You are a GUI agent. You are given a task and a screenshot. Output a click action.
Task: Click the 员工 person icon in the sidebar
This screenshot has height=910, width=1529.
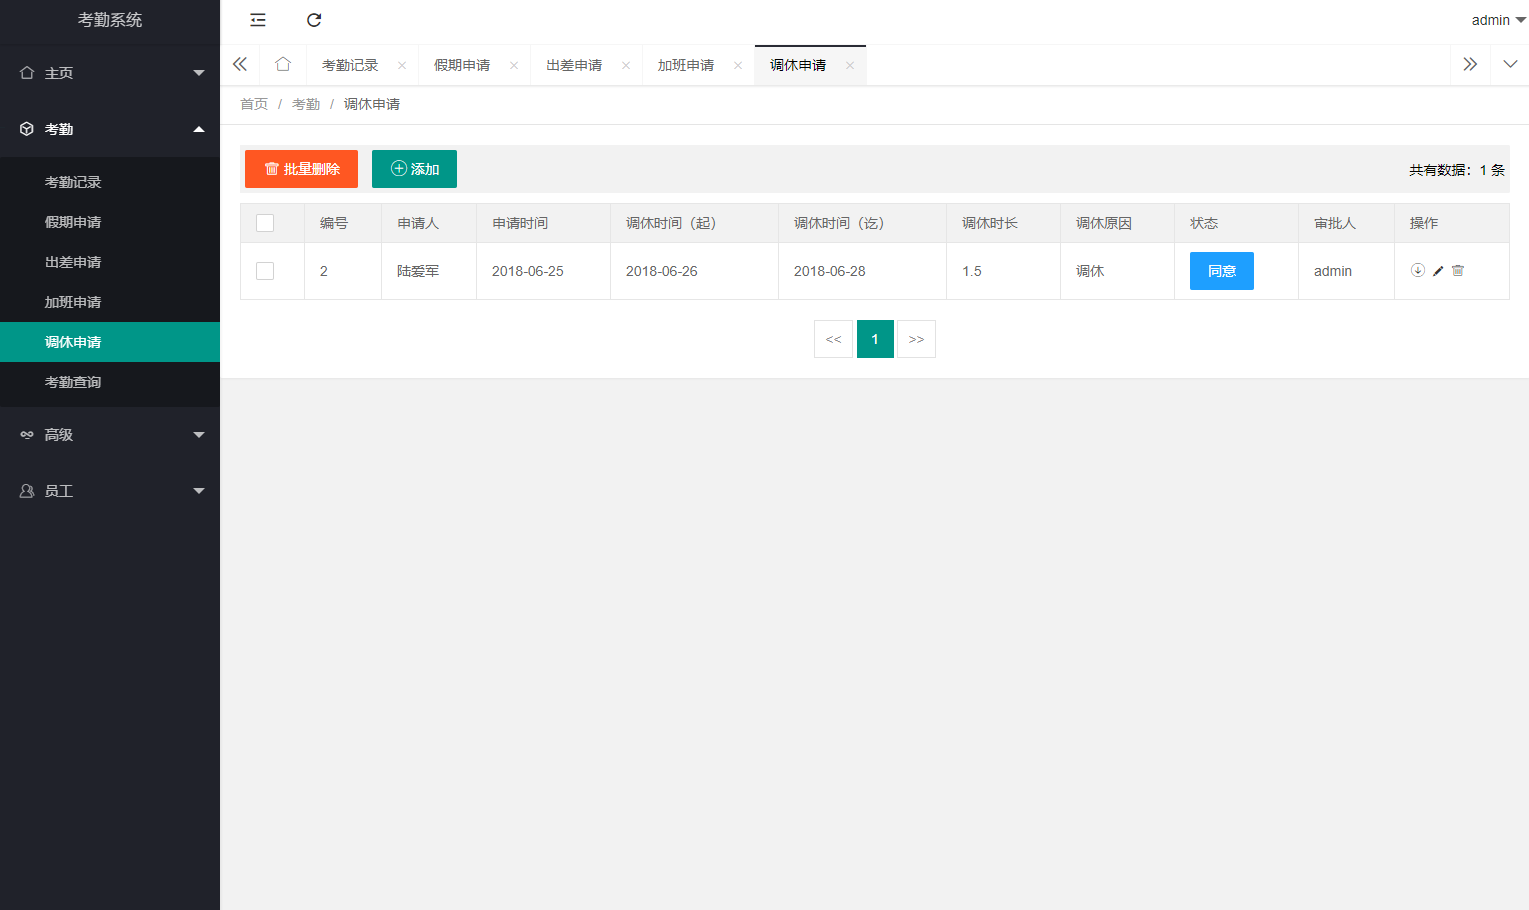pos(25,490)
